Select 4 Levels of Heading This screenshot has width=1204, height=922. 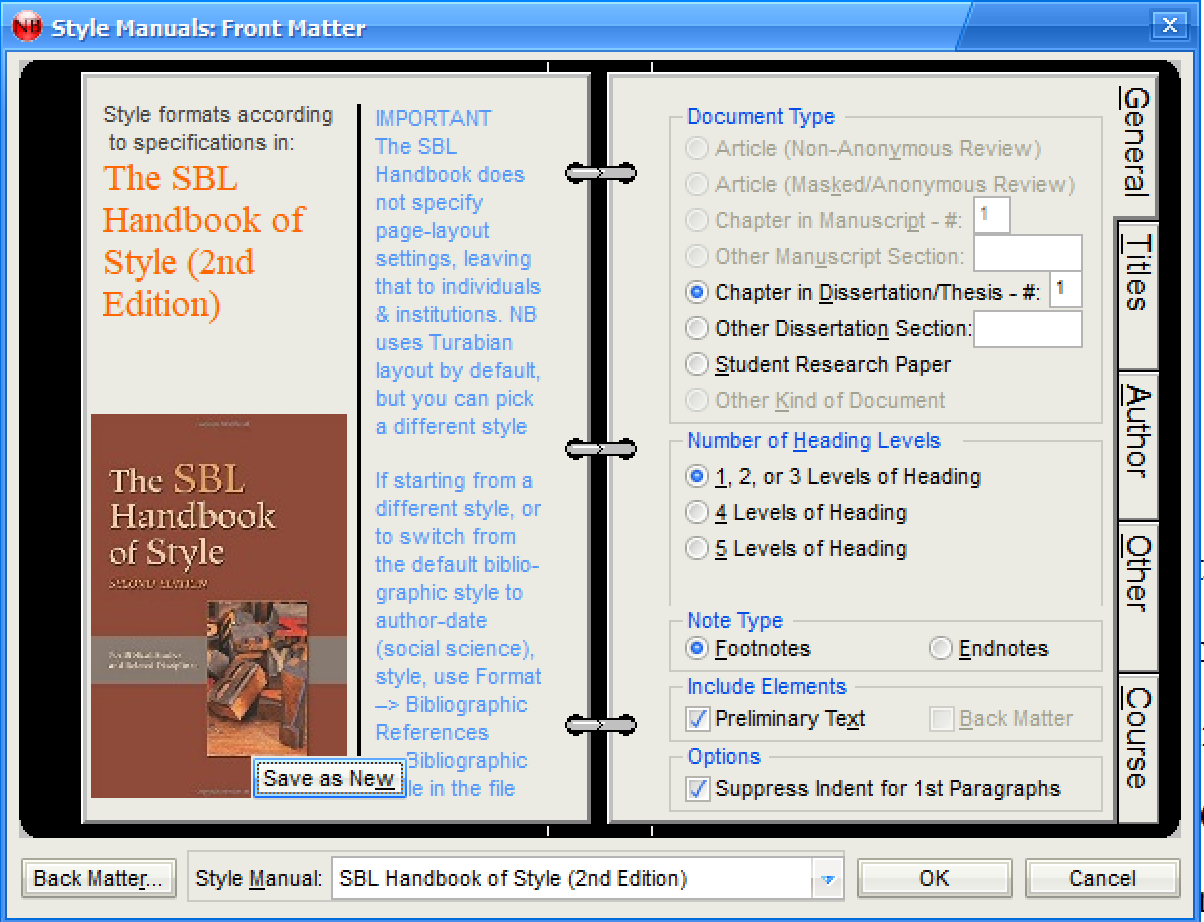tap(697, 513)
